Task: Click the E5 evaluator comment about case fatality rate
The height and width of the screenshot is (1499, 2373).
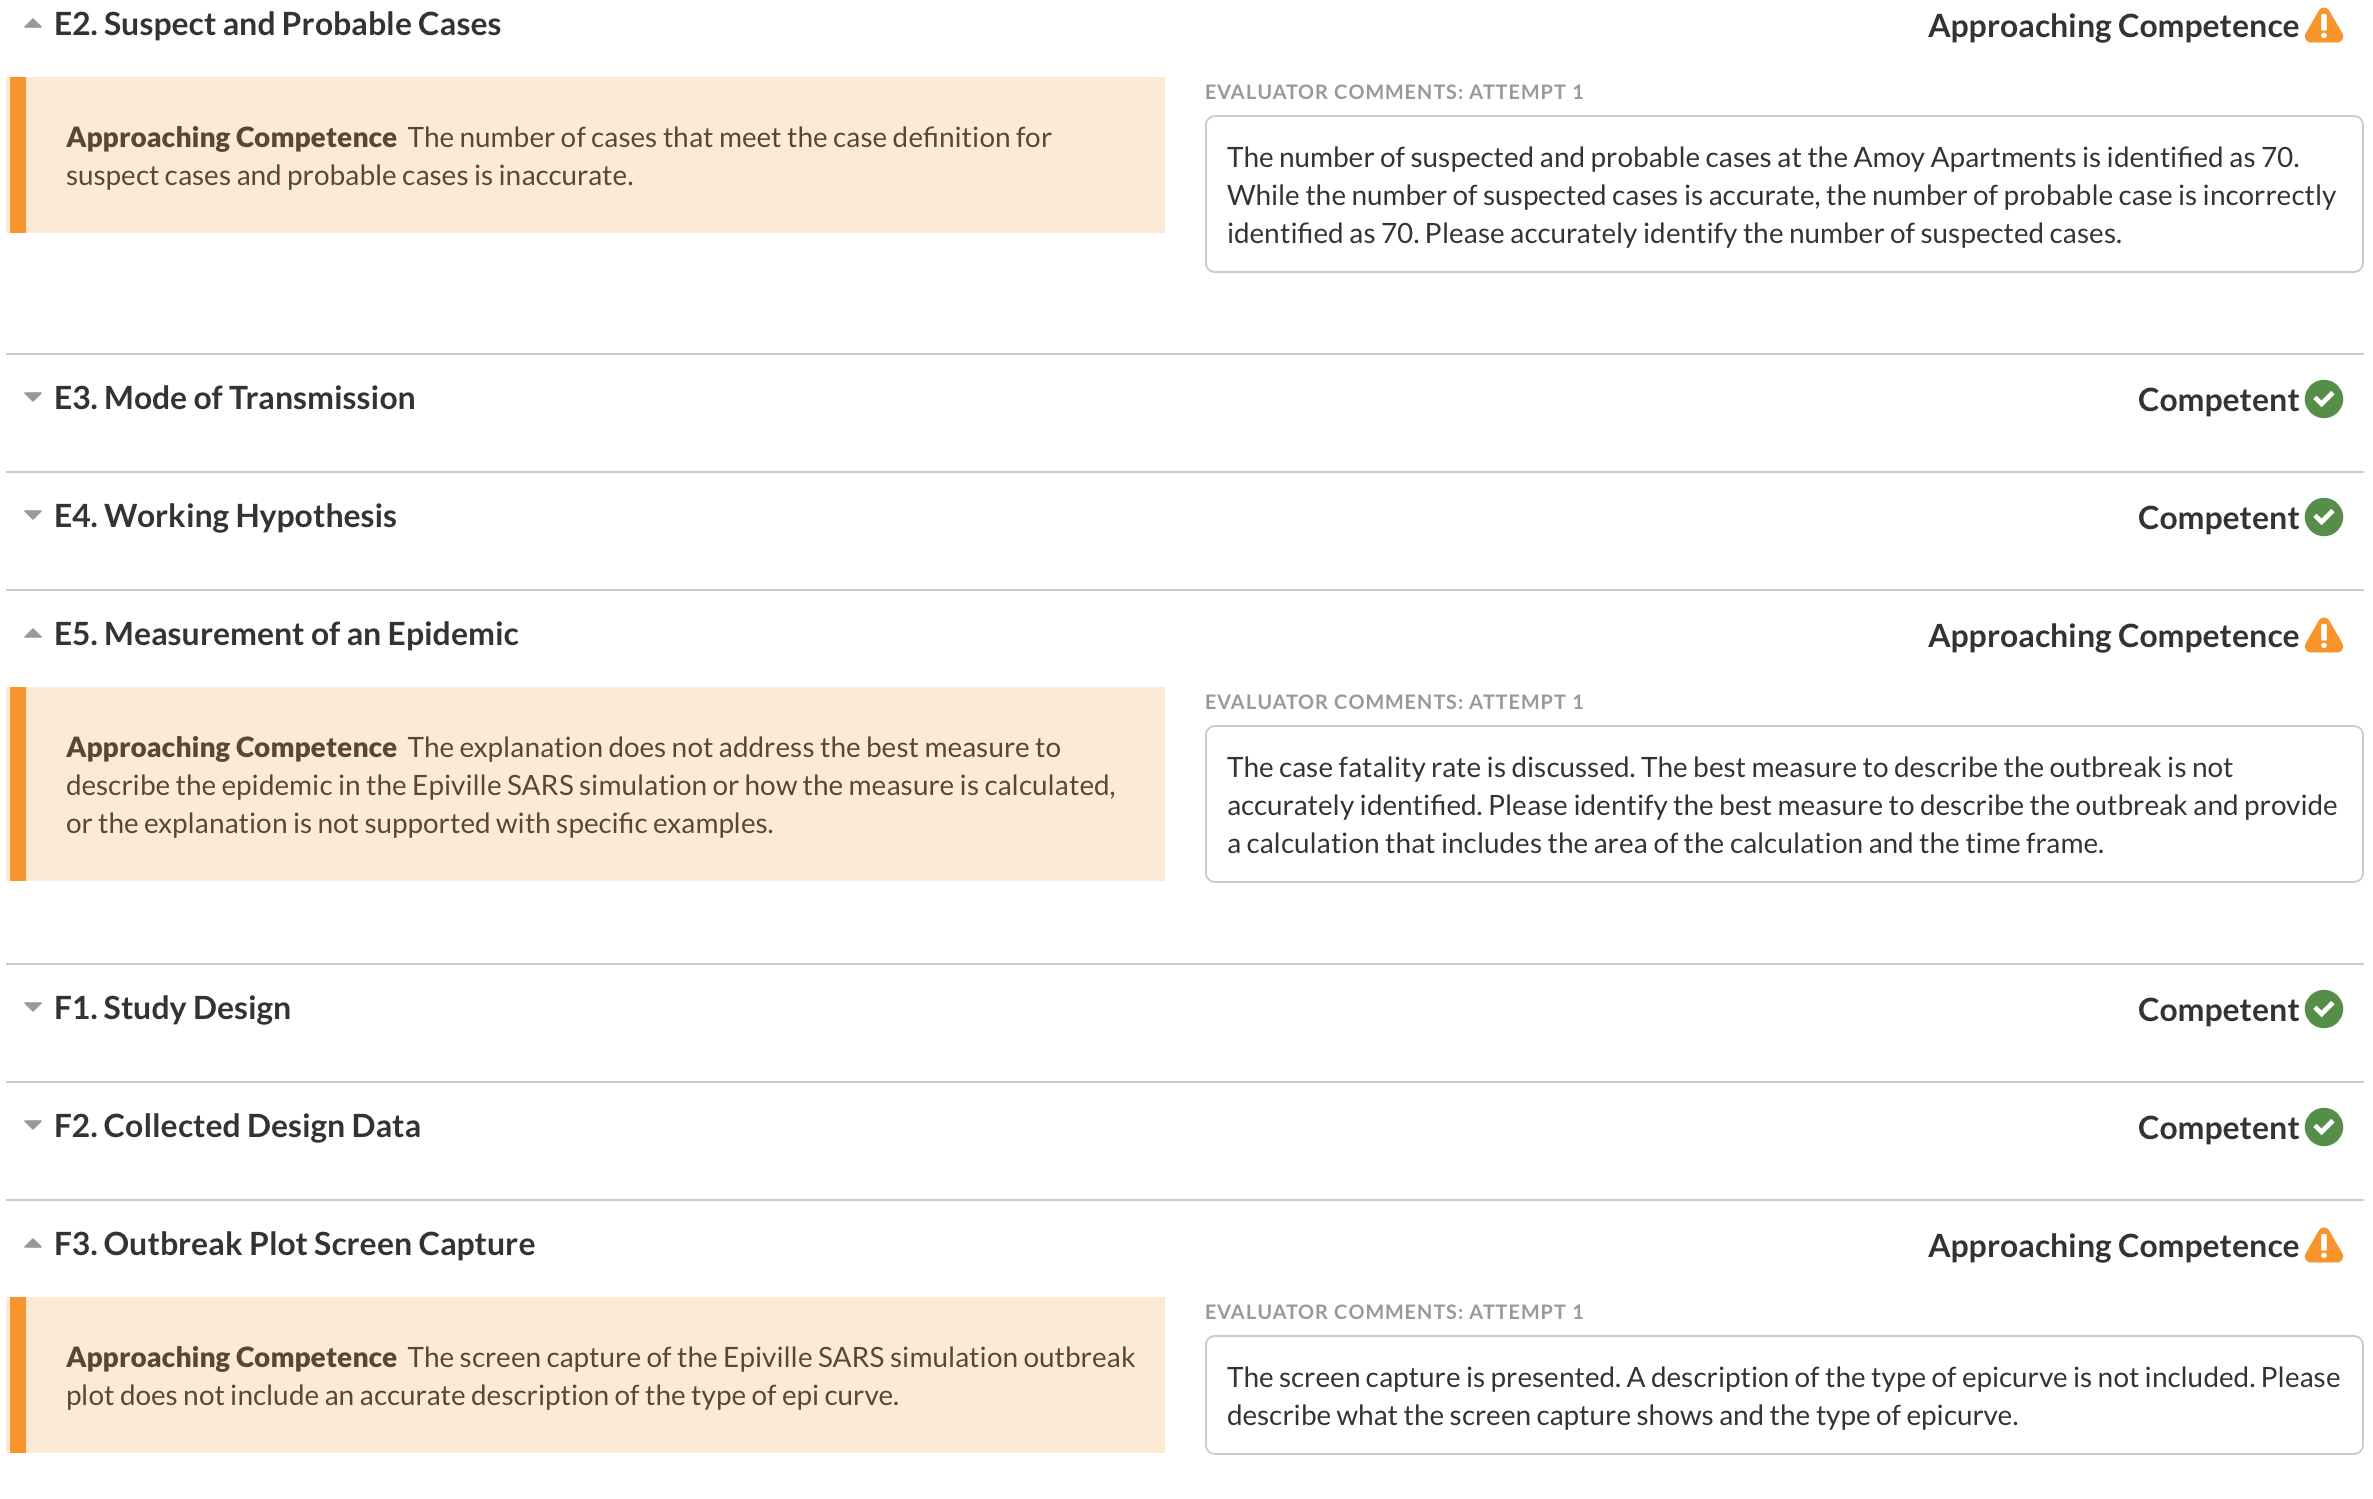Action: [1782, 805]
